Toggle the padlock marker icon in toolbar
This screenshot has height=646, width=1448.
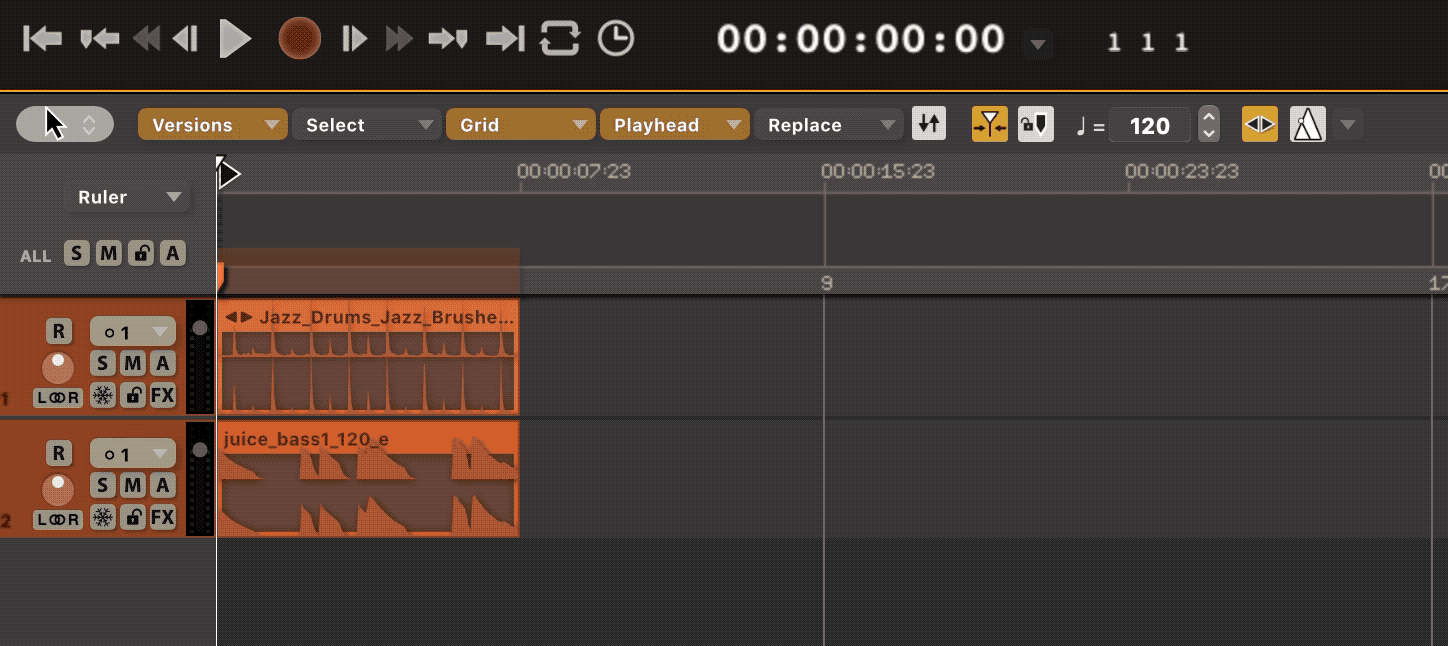(1035, 124)
